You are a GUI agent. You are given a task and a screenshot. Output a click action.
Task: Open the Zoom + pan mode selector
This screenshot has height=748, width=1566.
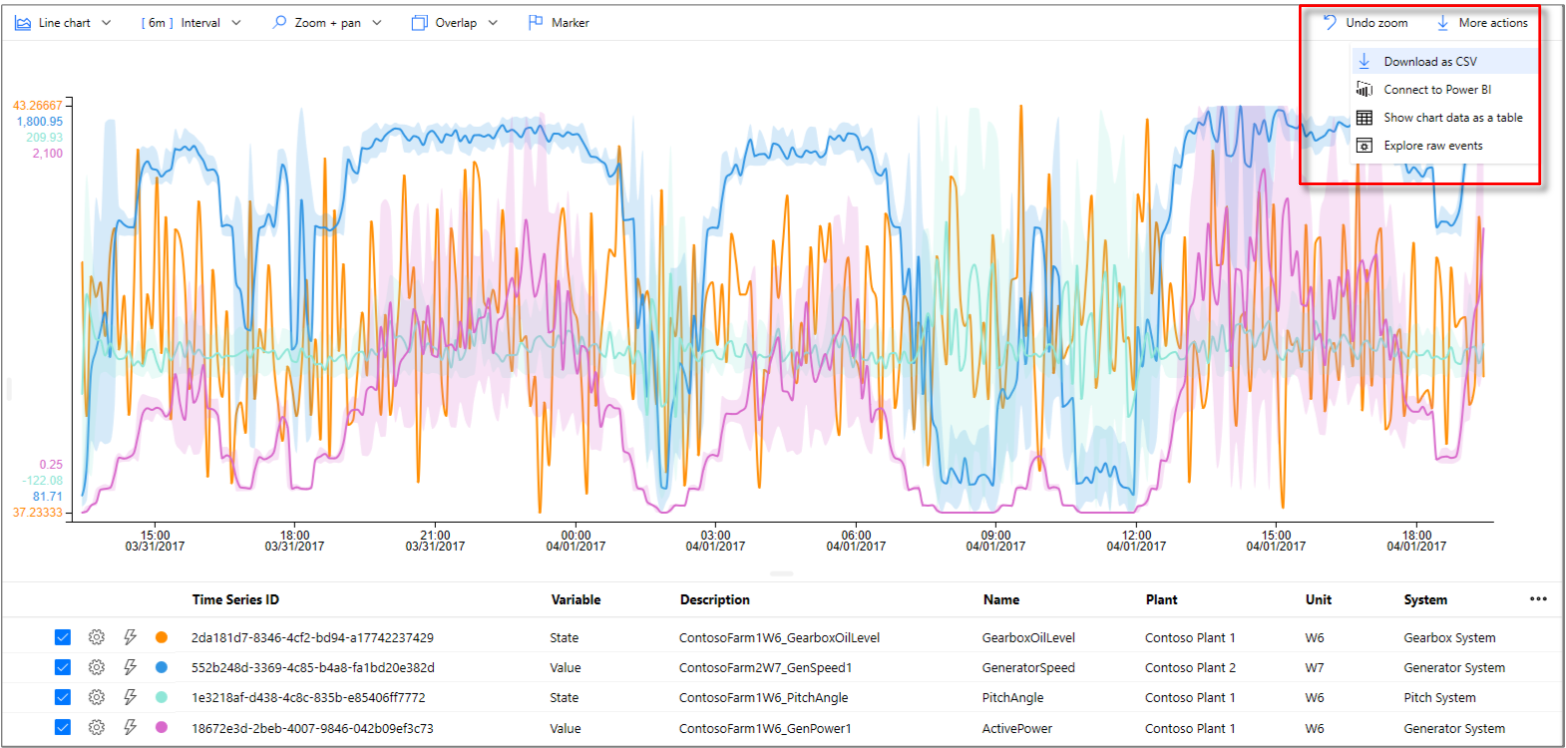coord(327,22)
